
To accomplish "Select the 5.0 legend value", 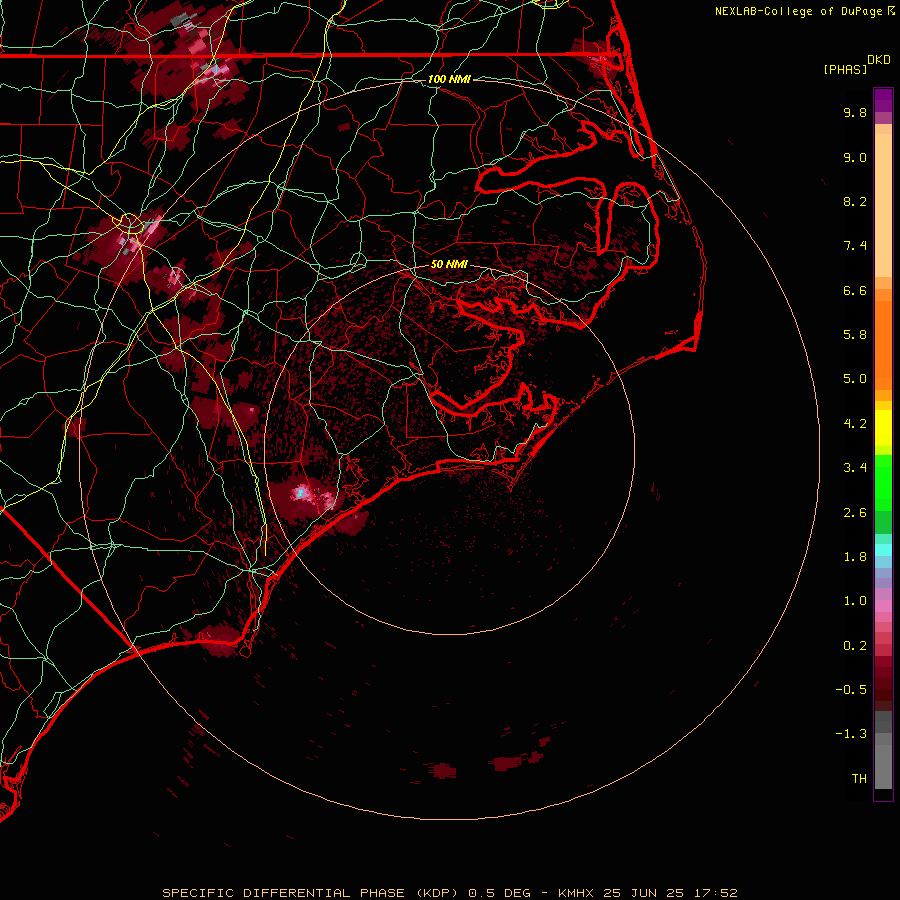I will 855,379.
